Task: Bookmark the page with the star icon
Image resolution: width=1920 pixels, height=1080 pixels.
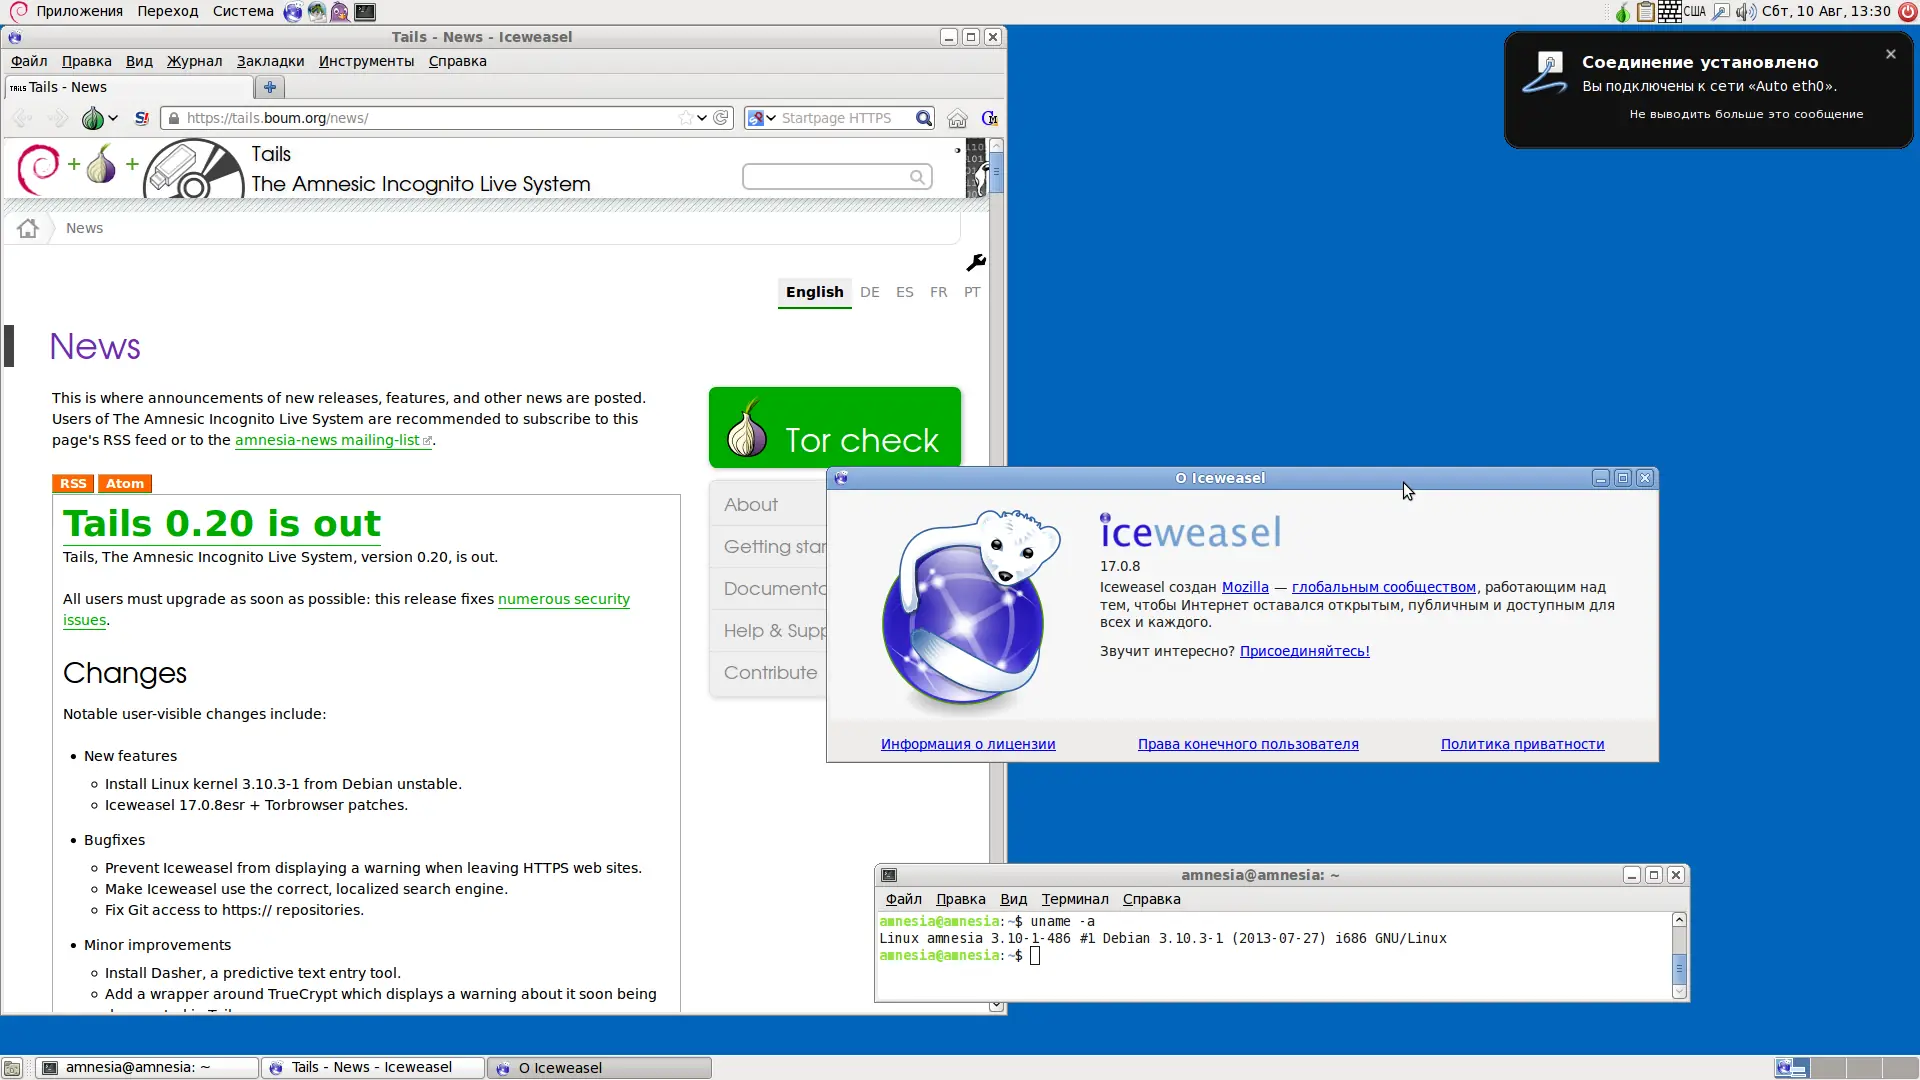Action: point(685,118)
